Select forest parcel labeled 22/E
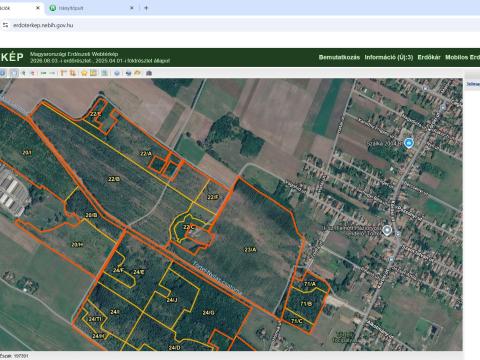 point(95,114)
